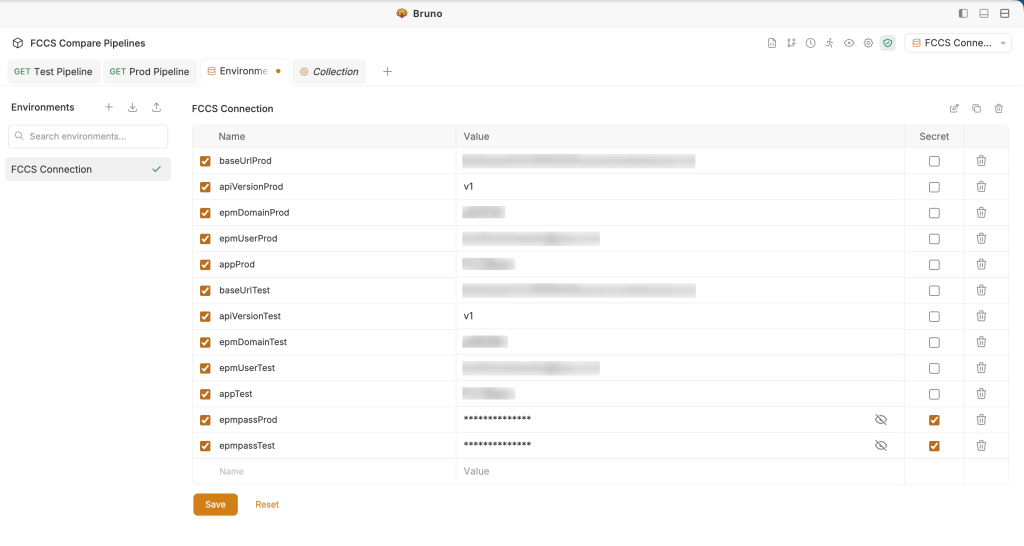
Task: Delete the epmDomainProd variable row
Action: click(x=981, y=212)
